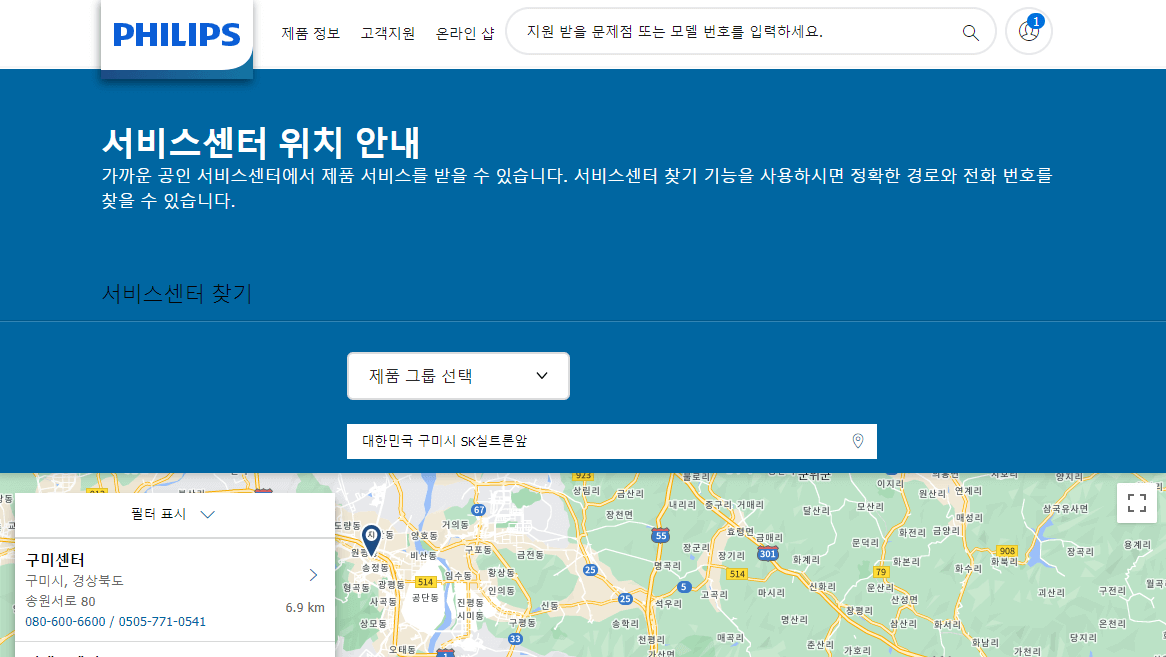The width and height of the screenshot is (1166, 657).
Task: Click the location pin icon in address field
Action: coord(857,441)
